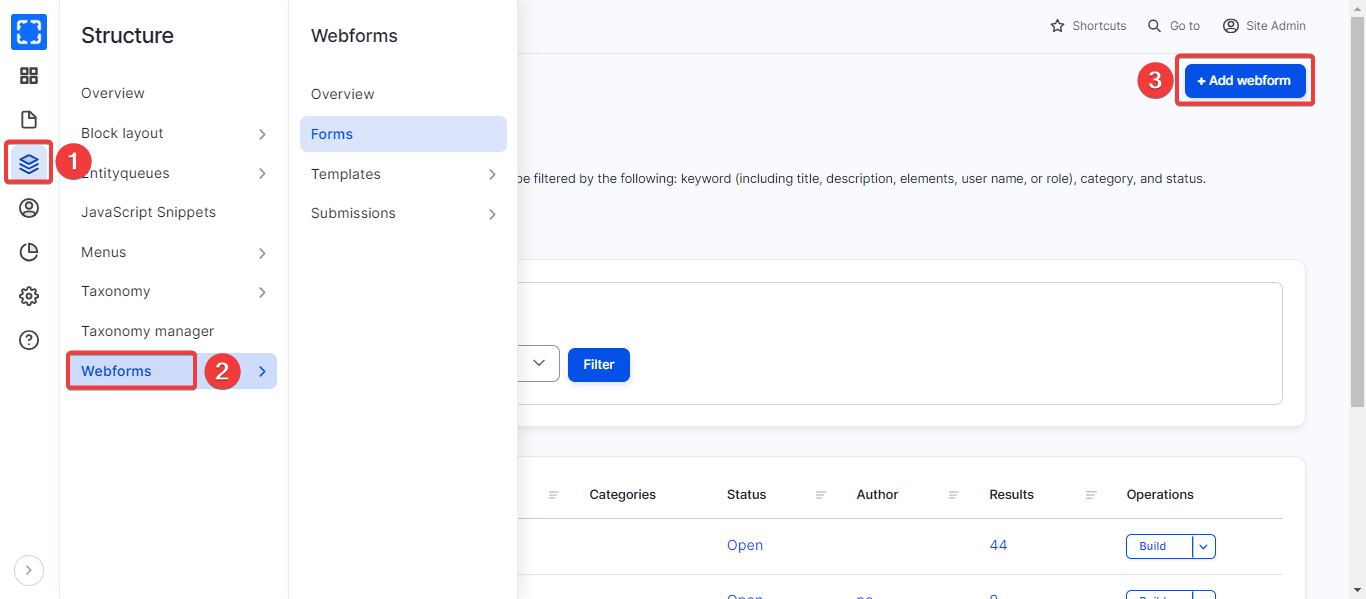Image resolution: width=1366 pixels, height=599 pixels.
Task: Open the Dashboard grid icon in sidebar
Action: pyautogui.click(x=29, y=76)
